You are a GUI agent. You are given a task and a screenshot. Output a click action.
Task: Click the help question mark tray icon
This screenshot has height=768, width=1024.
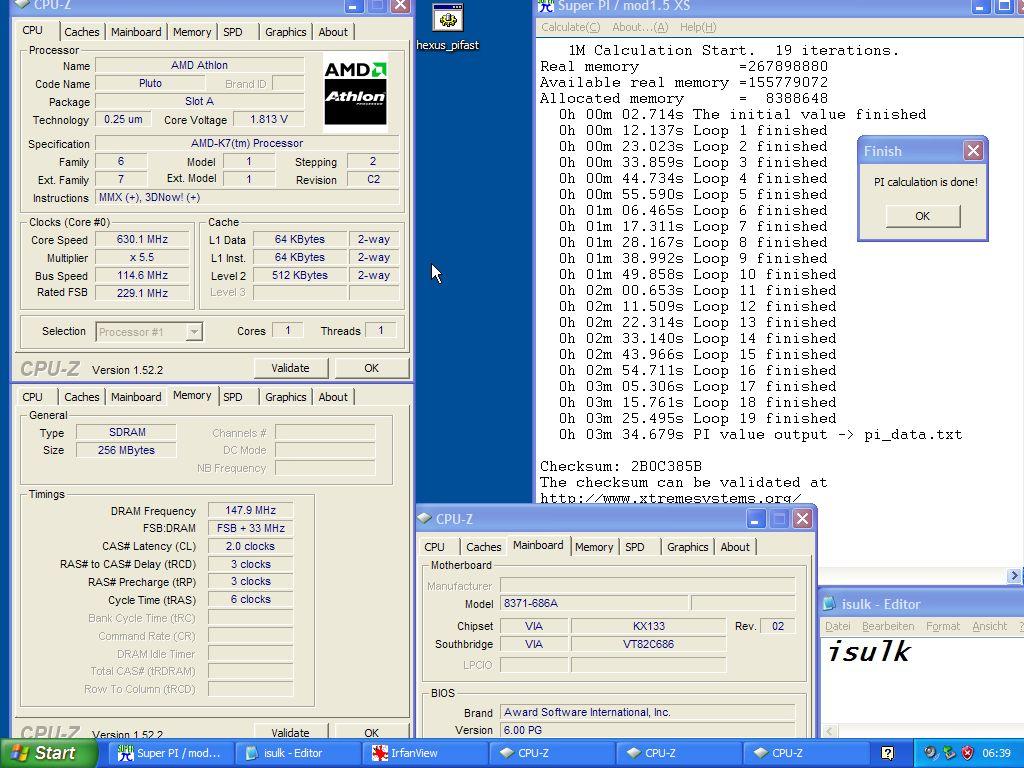tap(887, 753)
